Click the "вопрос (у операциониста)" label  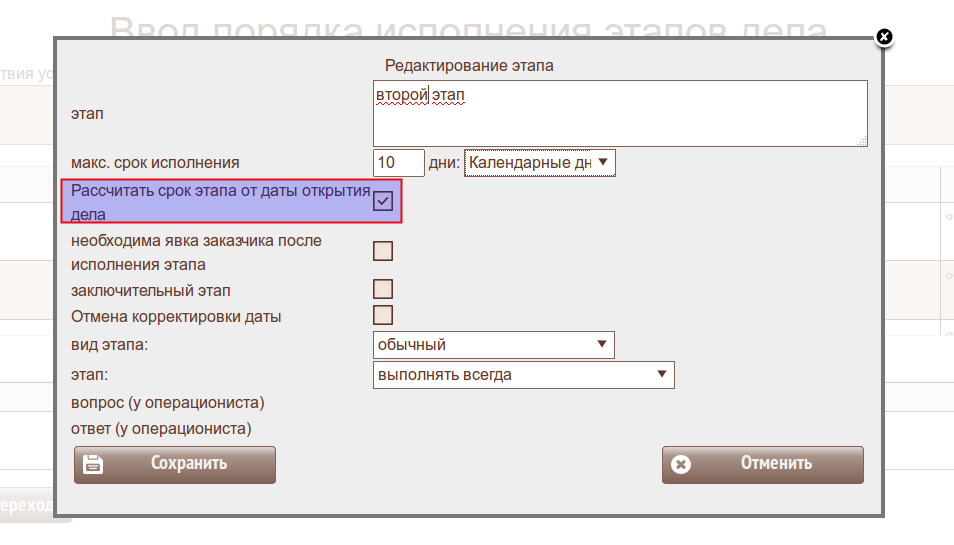point(168,403)
